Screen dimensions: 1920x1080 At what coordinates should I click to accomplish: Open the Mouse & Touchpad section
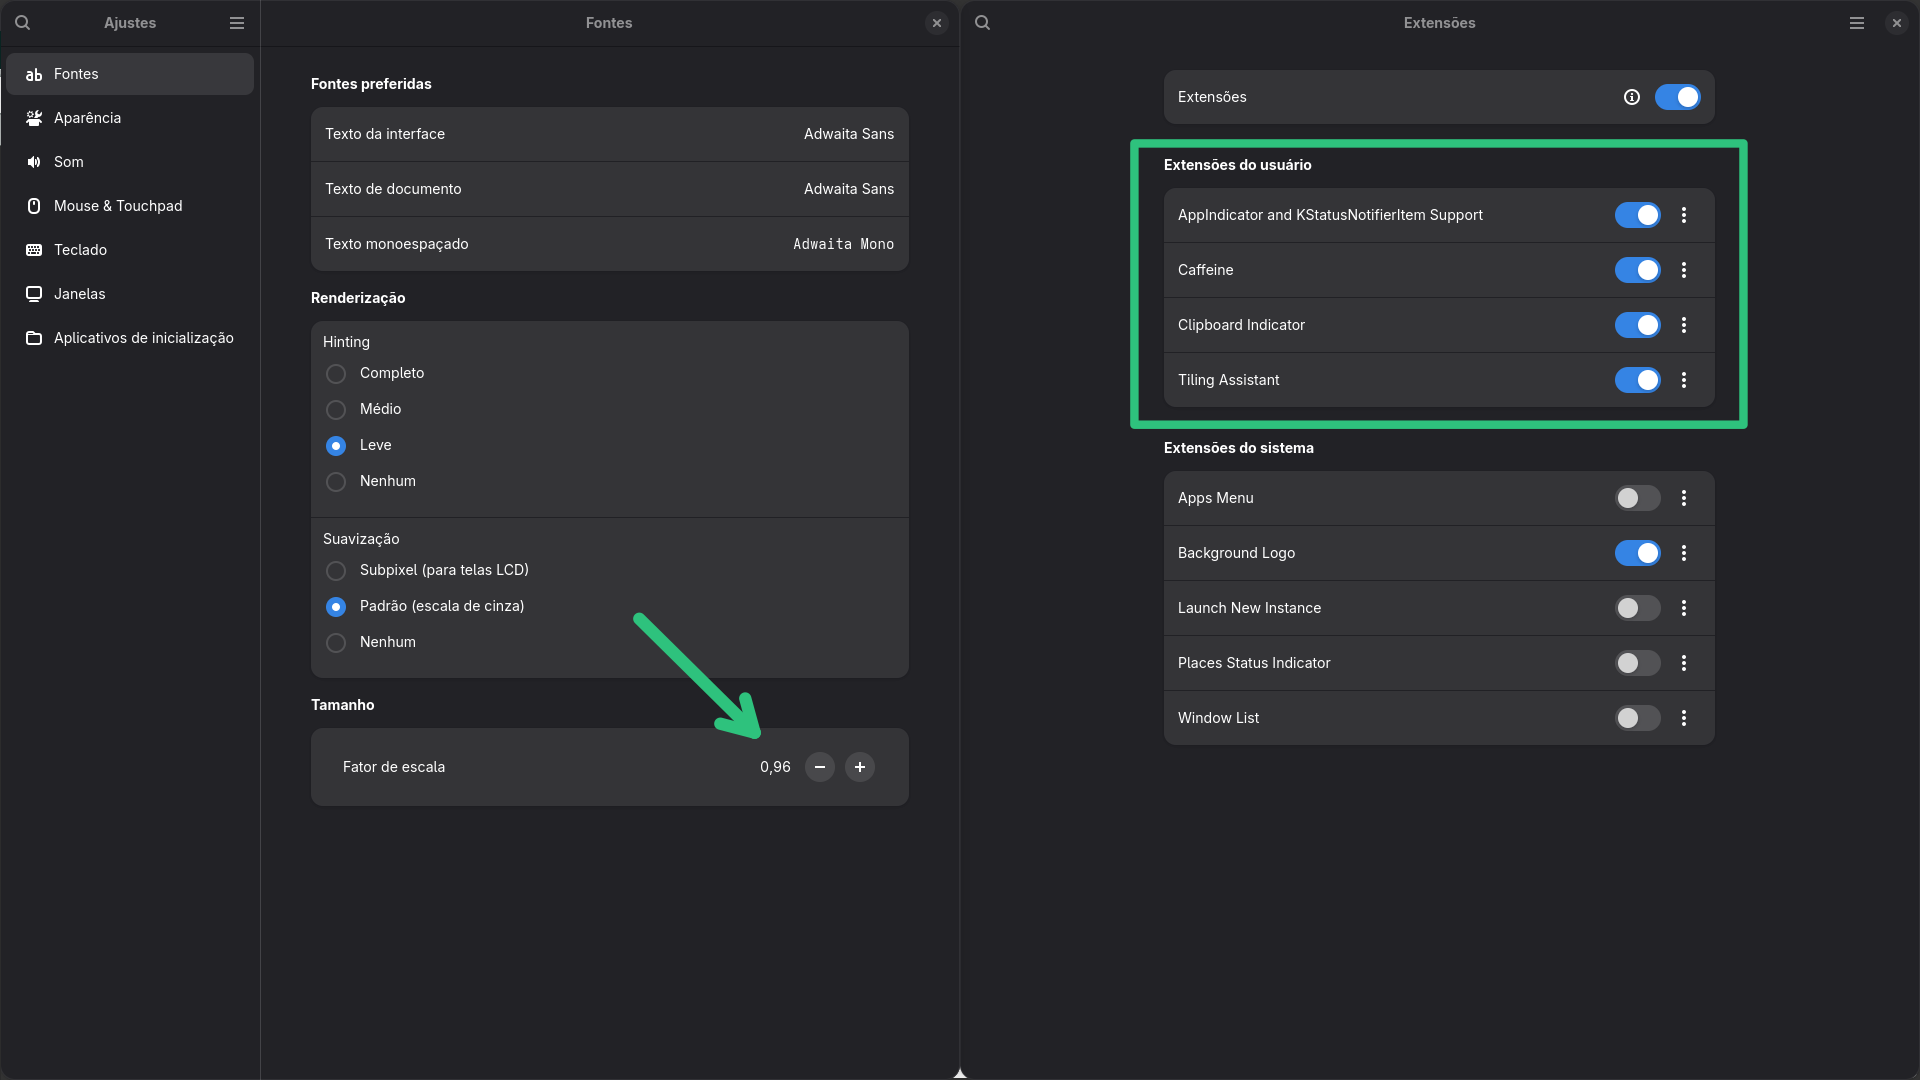[x=118, y=206]
